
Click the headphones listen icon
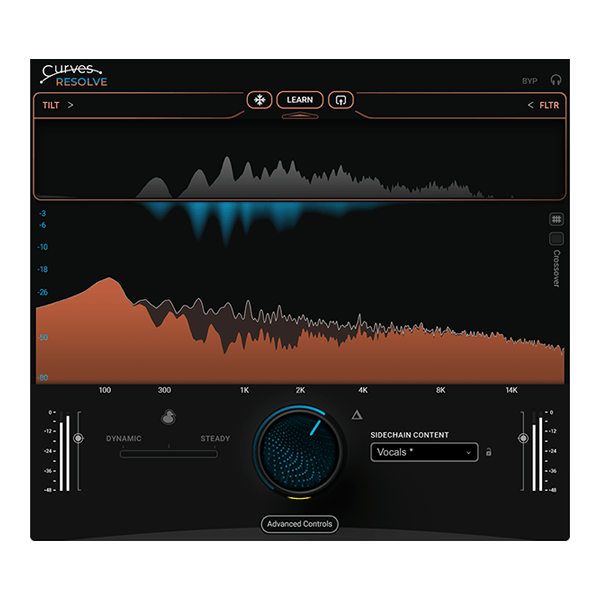tap(556, 80)
